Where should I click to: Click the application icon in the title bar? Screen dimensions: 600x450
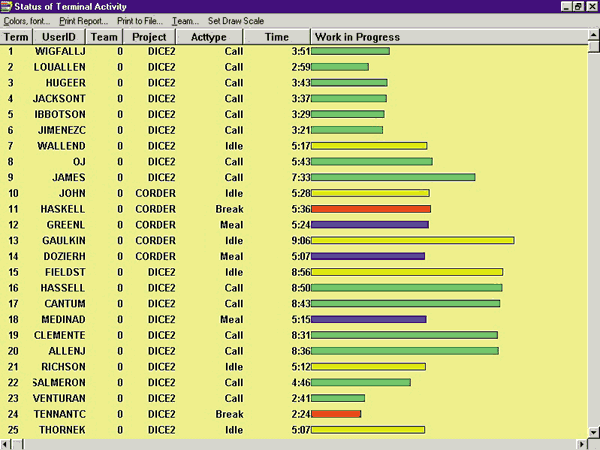pos(7,7)
